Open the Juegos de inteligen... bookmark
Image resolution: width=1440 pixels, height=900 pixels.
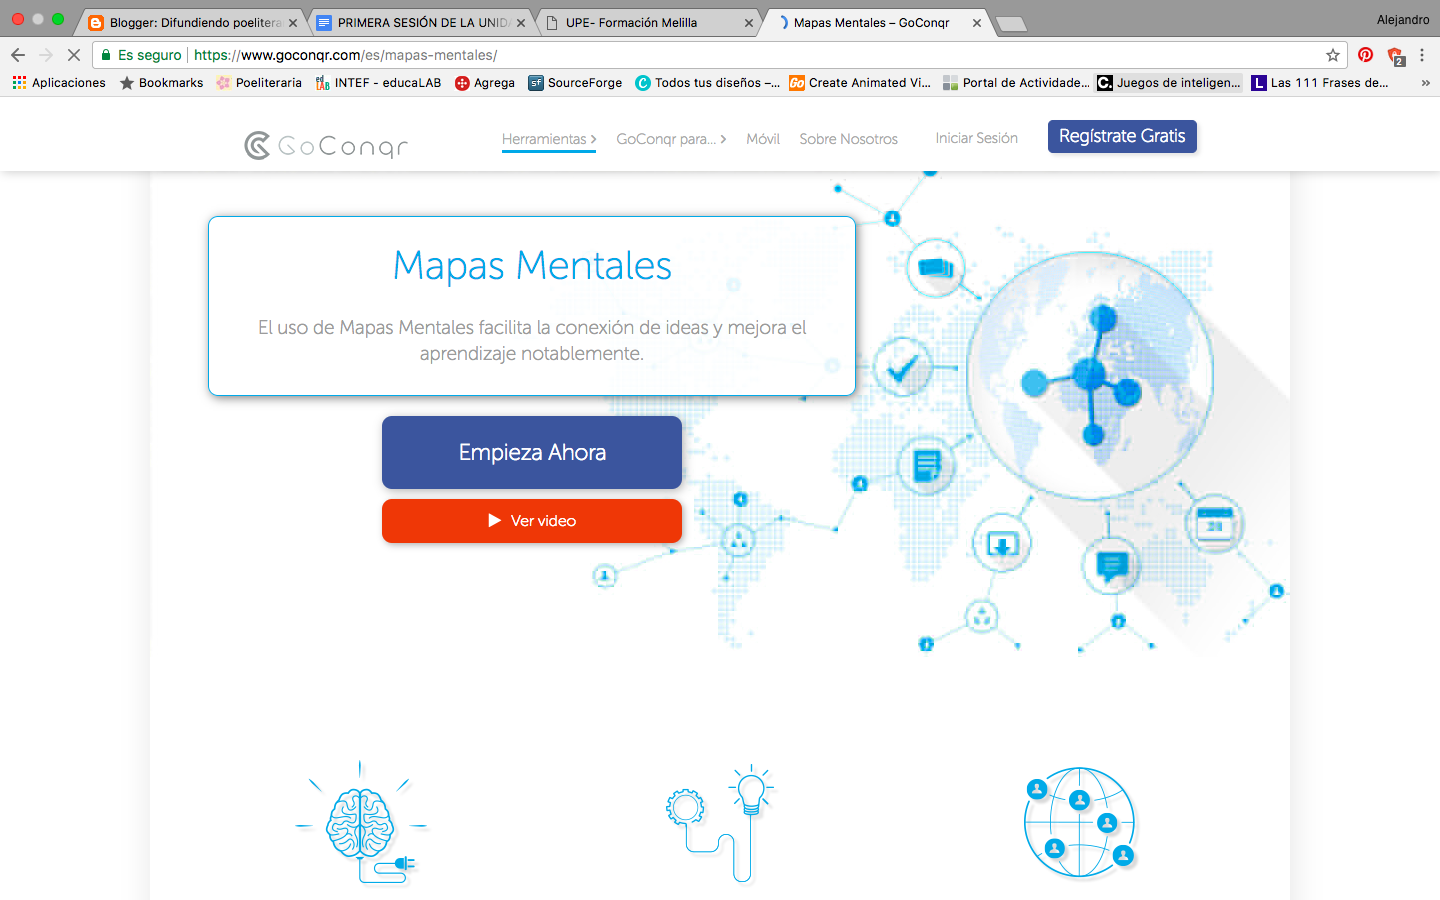tap(1169, 83)
